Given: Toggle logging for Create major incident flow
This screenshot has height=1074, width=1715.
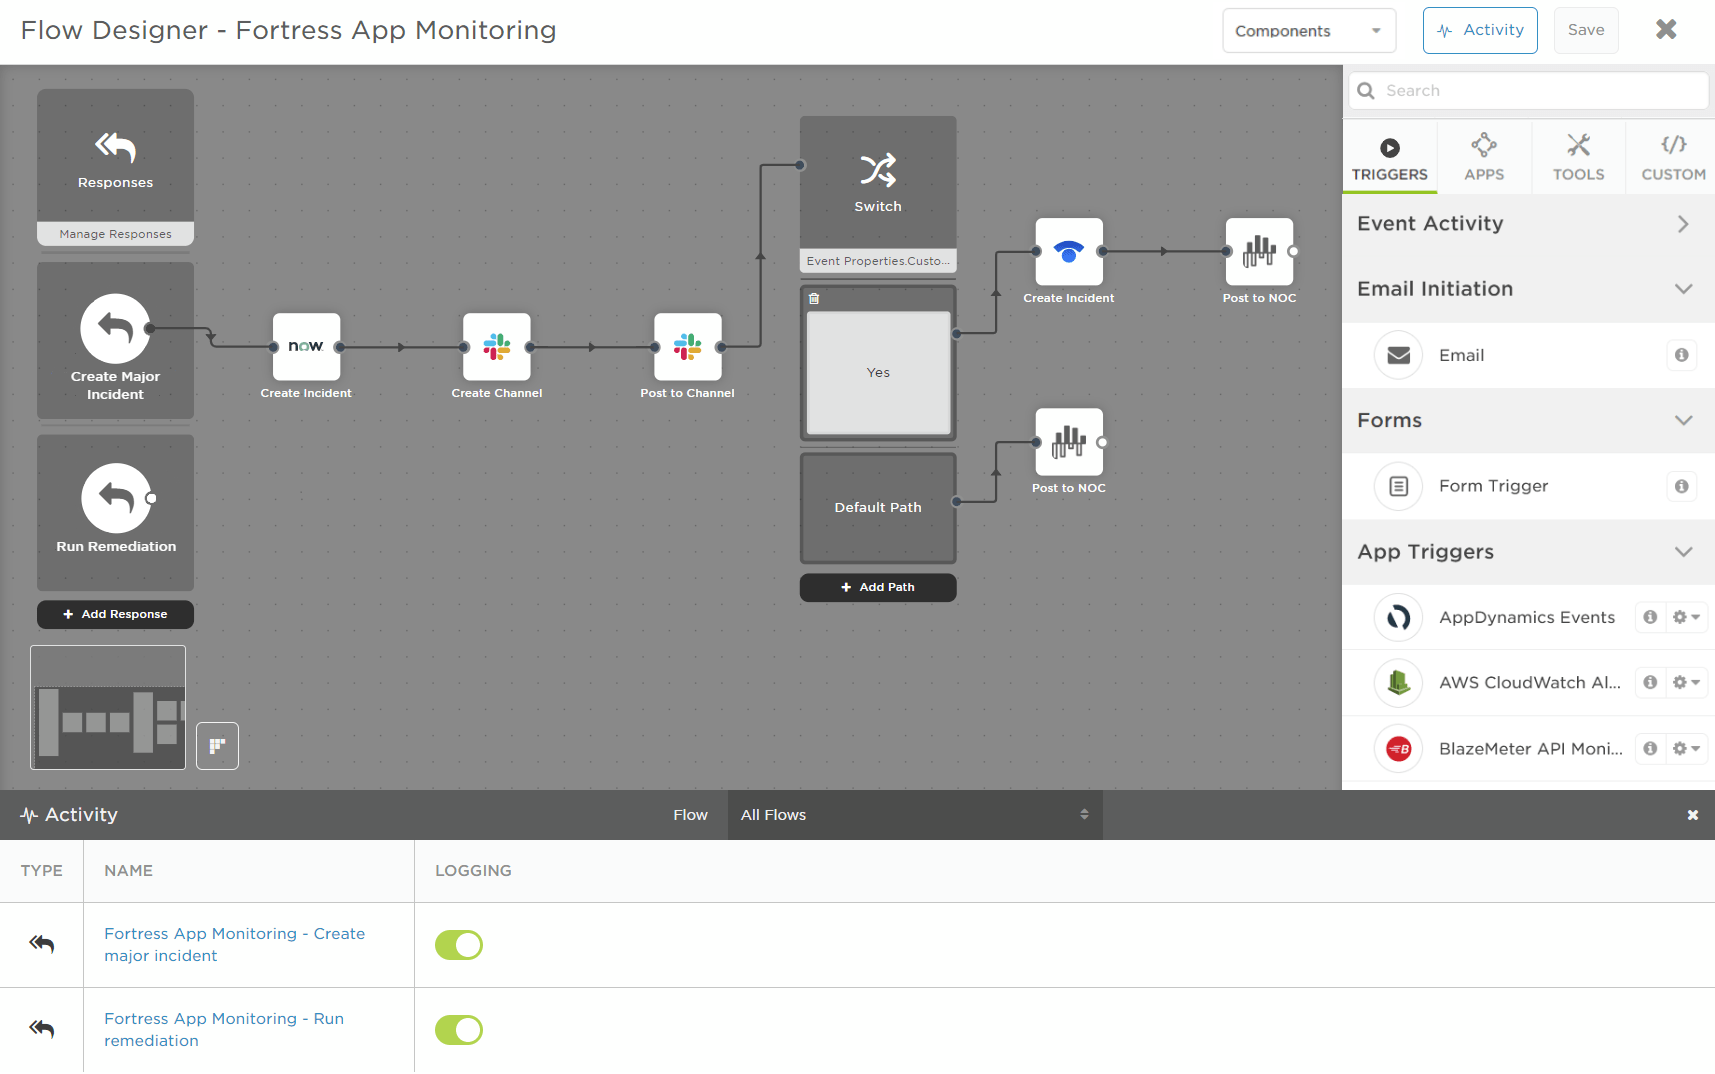Looking at the screenshot, I should 459,945.
